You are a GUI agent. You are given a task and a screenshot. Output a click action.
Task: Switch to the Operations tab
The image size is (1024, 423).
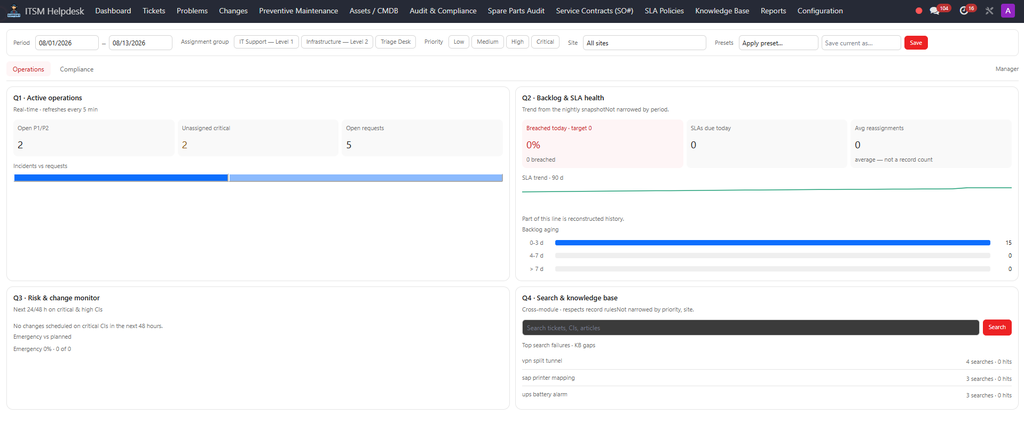click(28, 69)
